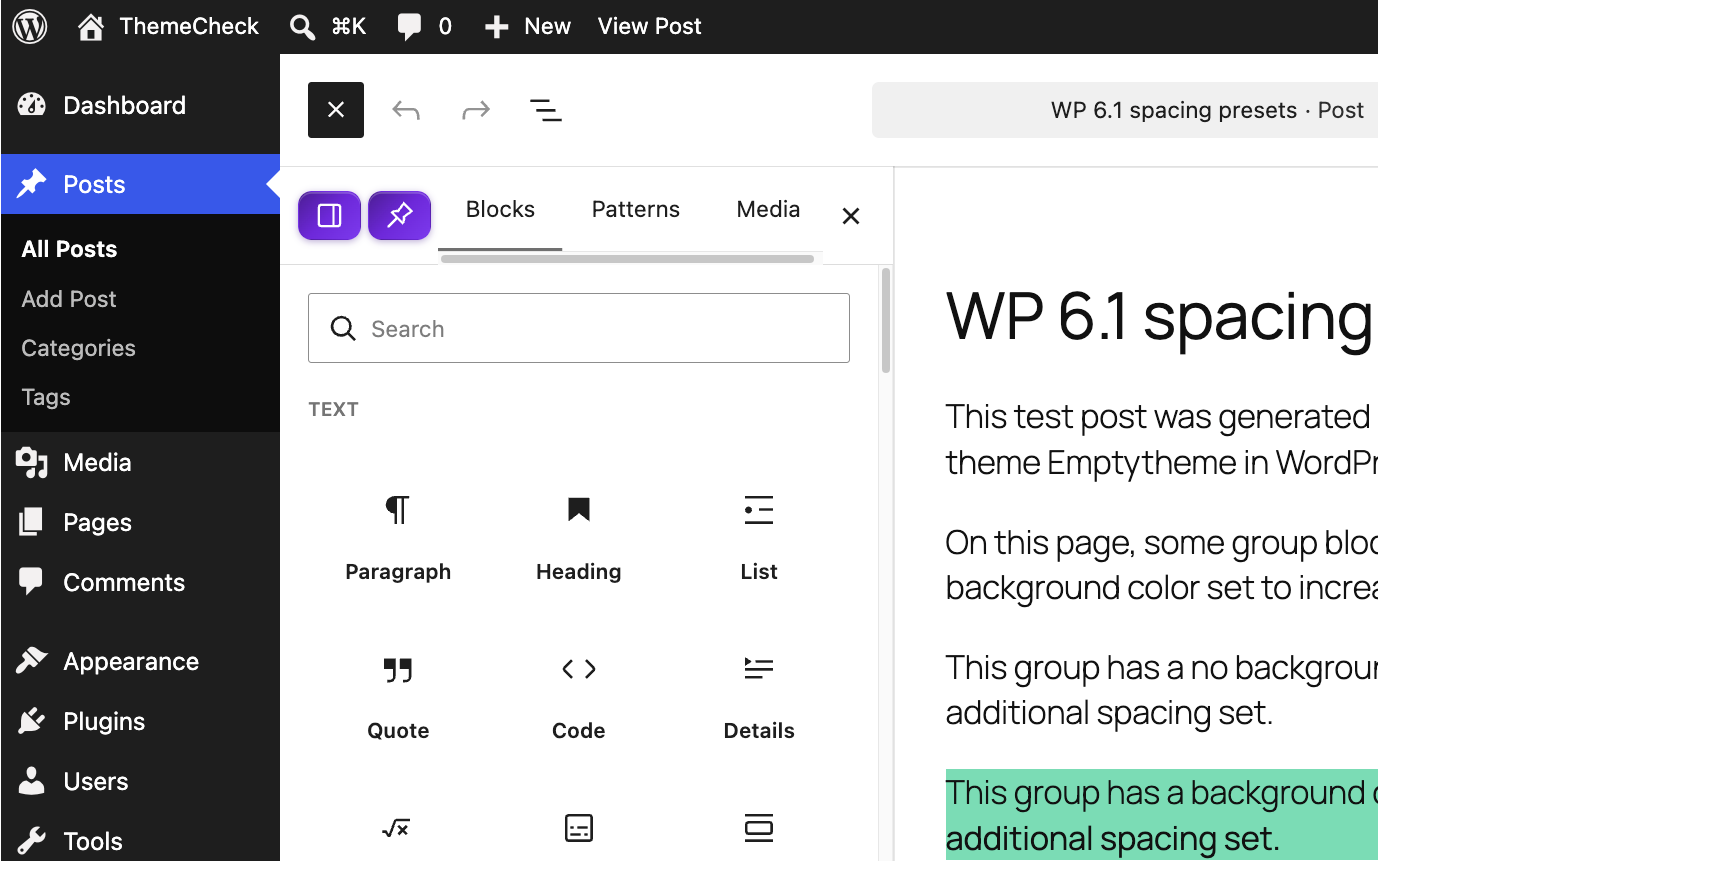Click the block Search field
Screen dimensions: 1709x876
(x=579, y=328)
